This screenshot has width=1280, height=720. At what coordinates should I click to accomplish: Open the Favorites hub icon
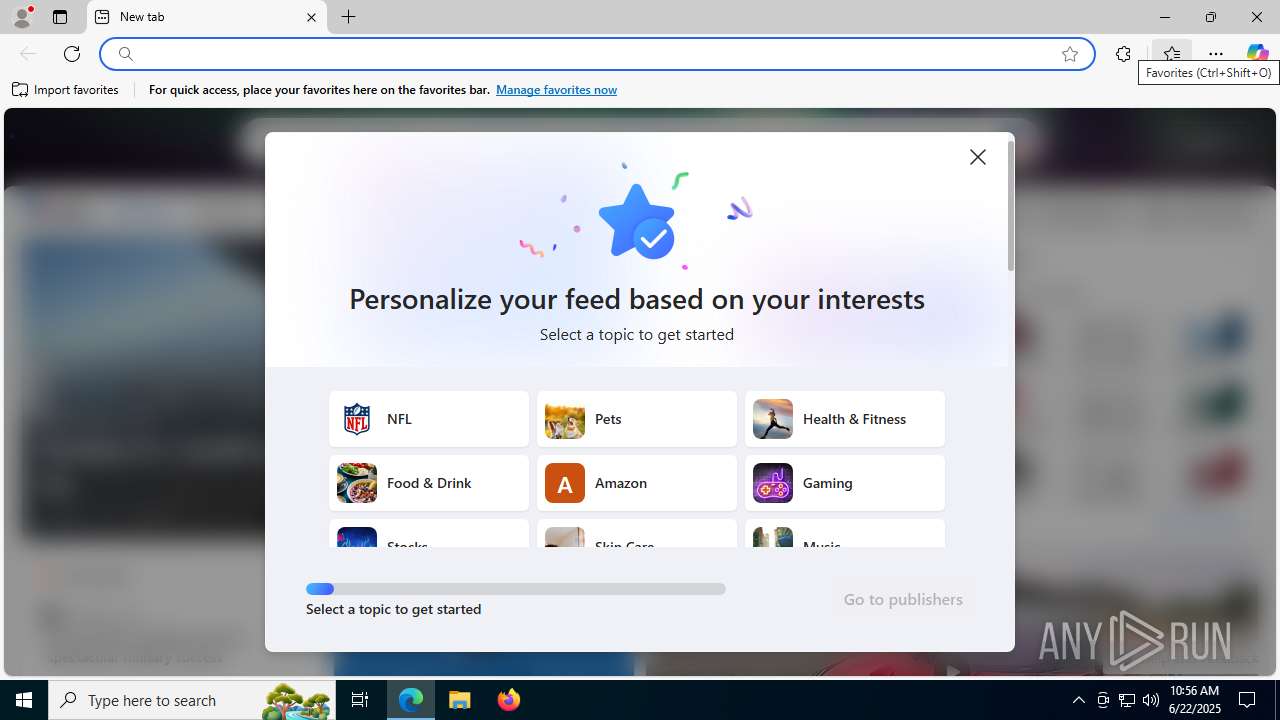tap(1171, 54)
